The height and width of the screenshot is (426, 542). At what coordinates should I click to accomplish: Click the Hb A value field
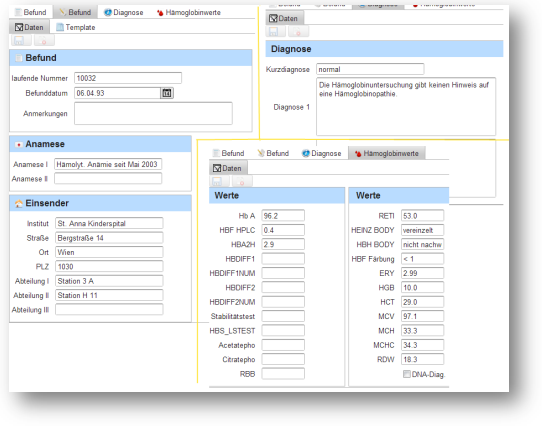283,216
